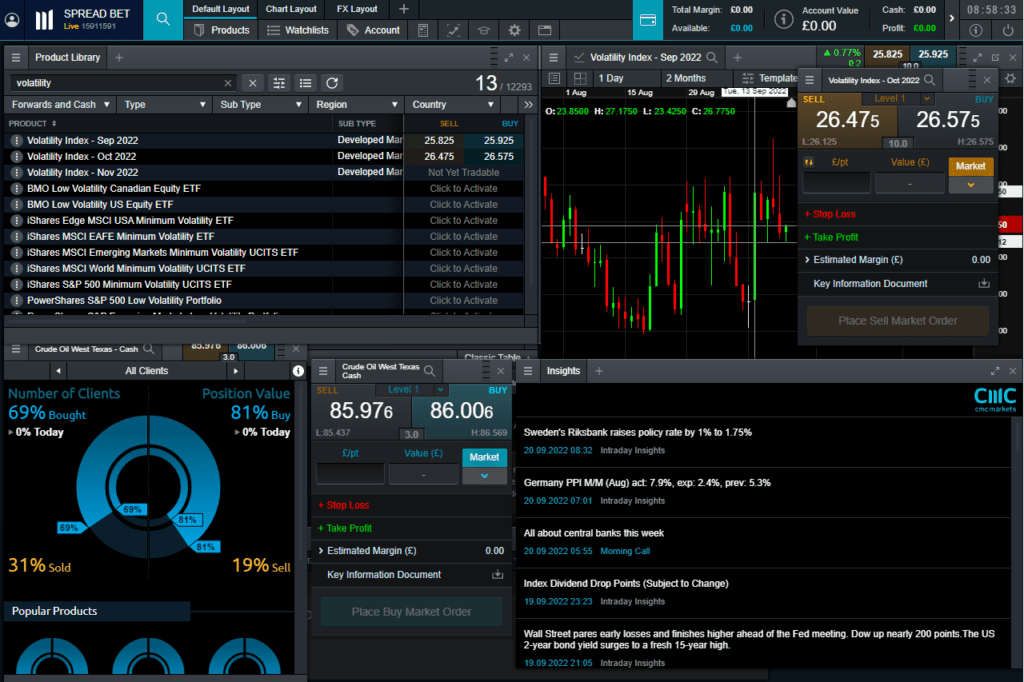Click the search magnifier in top navigation
Screen dimensions: 1024x682
click(x=162, y=19)
